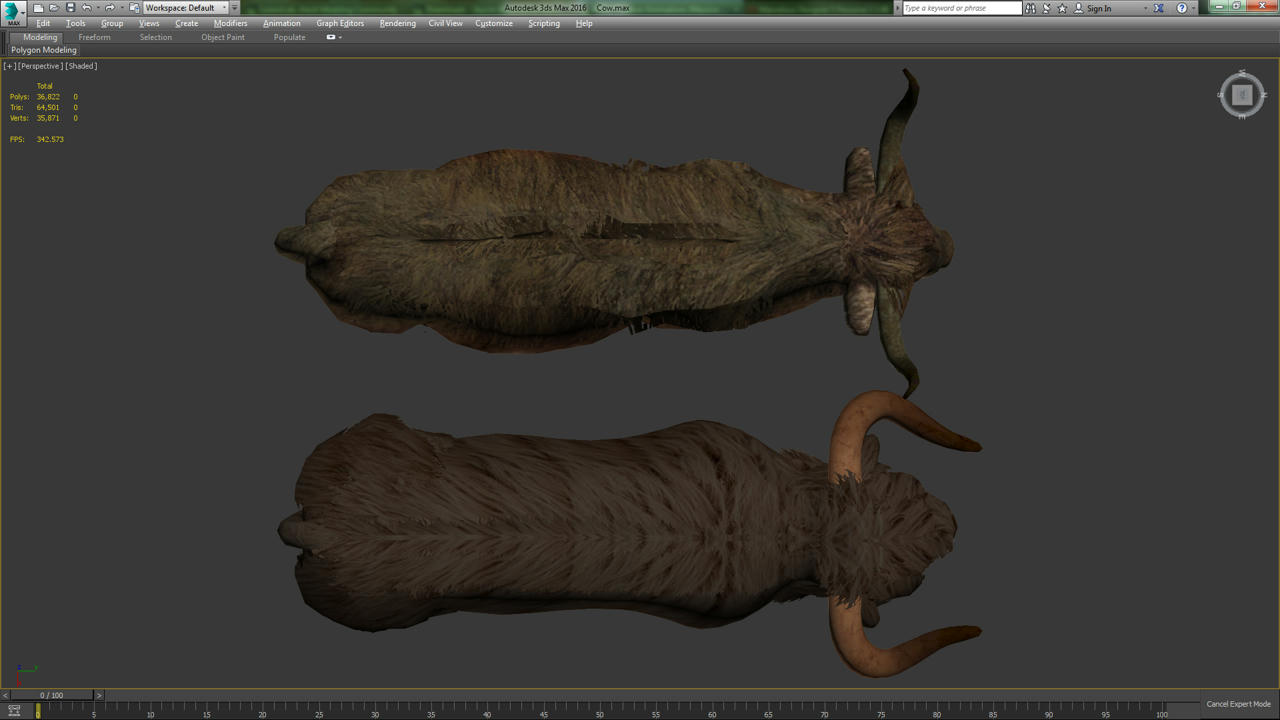Open the Customize menu

[494, 23]
